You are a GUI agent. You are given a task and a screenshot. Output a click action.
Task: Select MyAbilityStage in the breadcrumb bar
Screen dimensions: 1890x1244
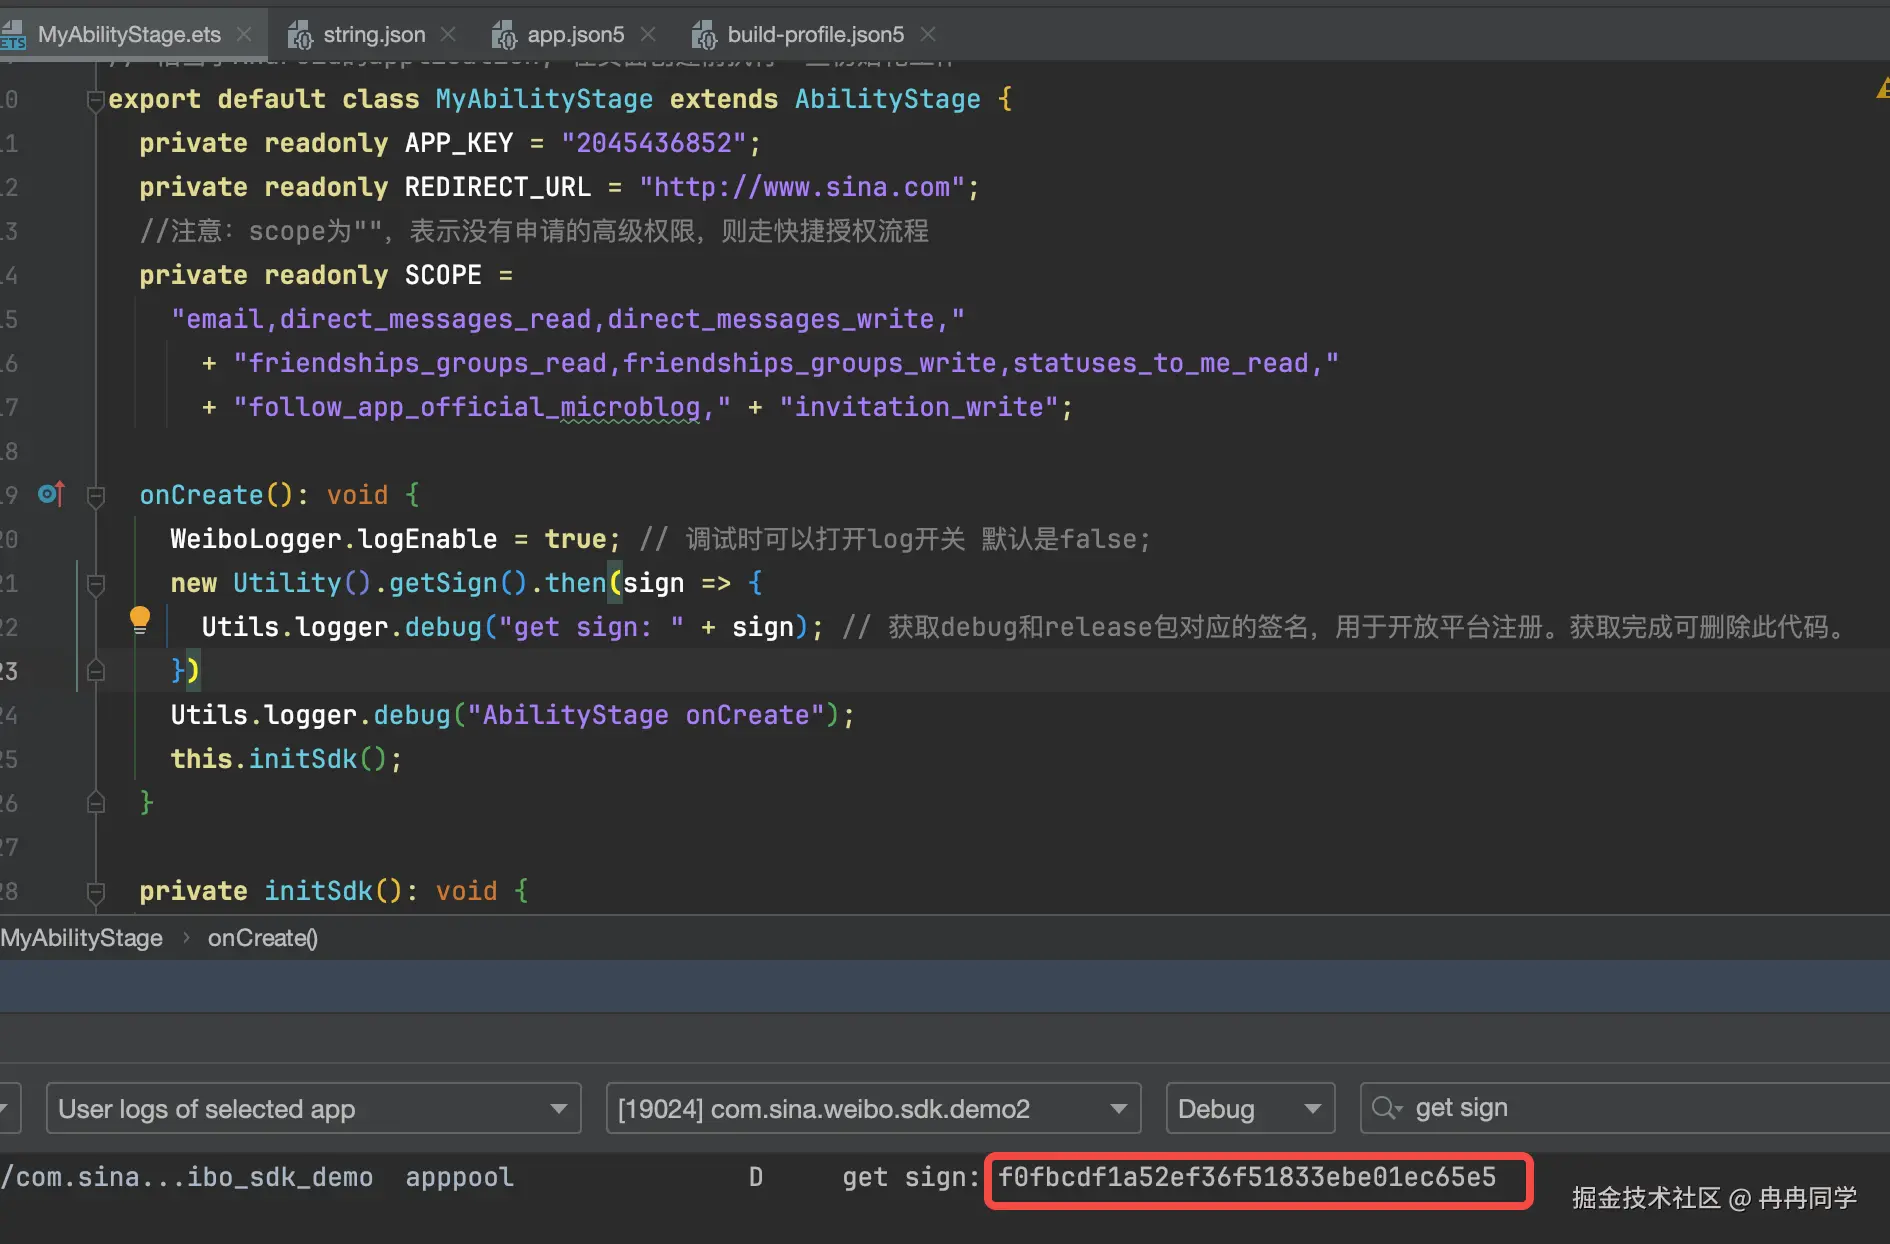[x=82, y=938]
